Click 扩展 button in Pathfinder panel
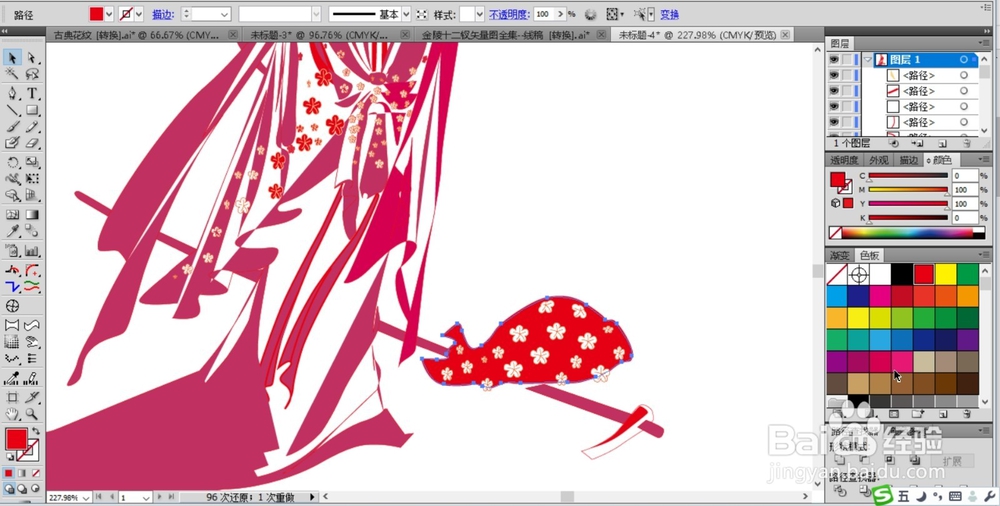 point(952,460)
